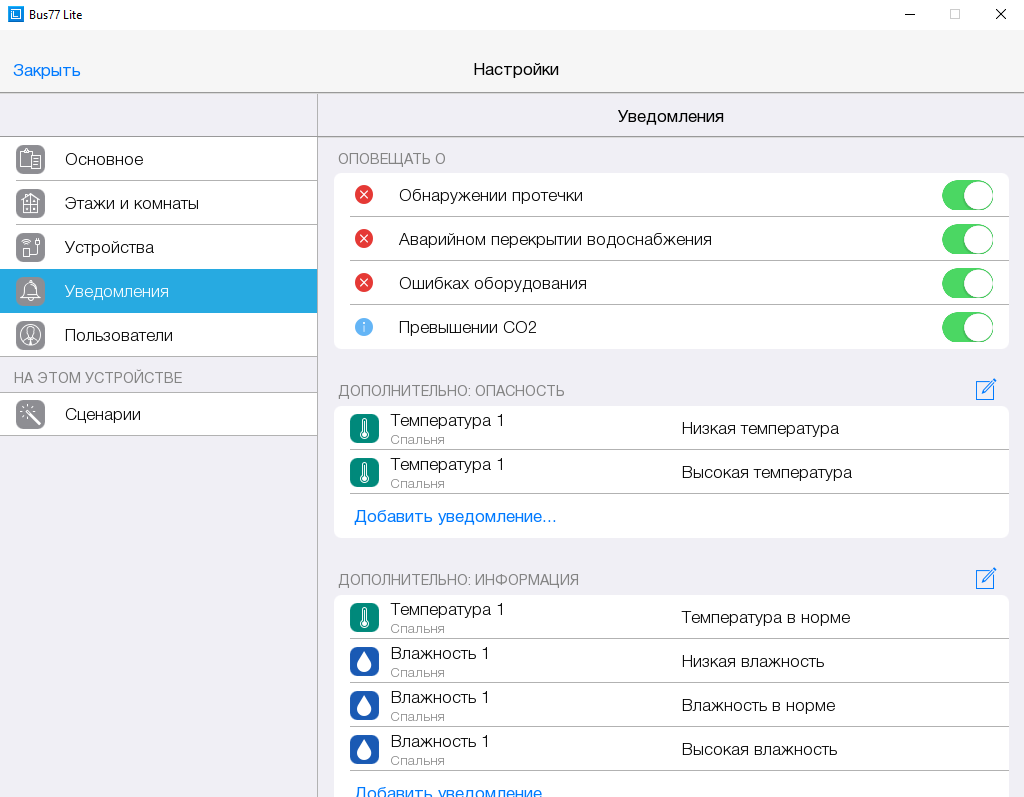Turn off Ошибках оборудования toggle

coord(967,283)
